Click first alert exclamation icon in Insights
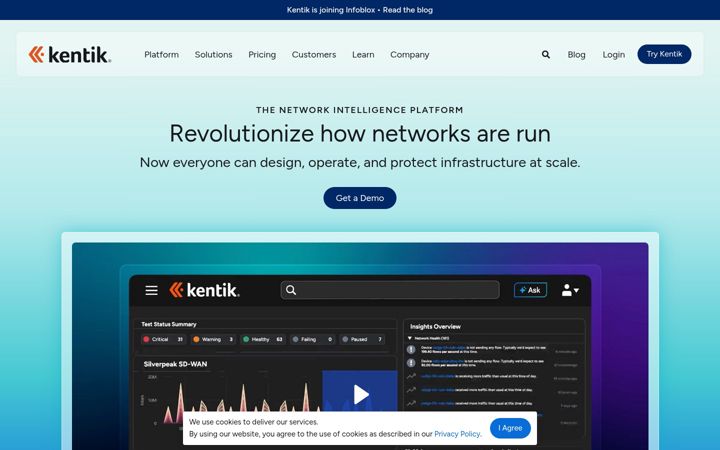The image size is (720, 450). [411, 349]
